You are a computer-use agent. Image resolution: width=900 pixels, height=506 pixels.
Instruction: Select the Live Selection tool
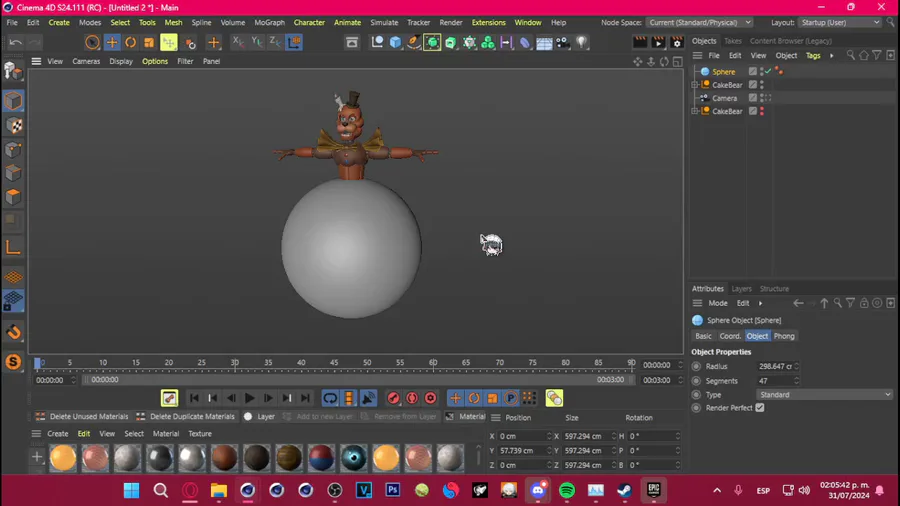pos(92,42)
